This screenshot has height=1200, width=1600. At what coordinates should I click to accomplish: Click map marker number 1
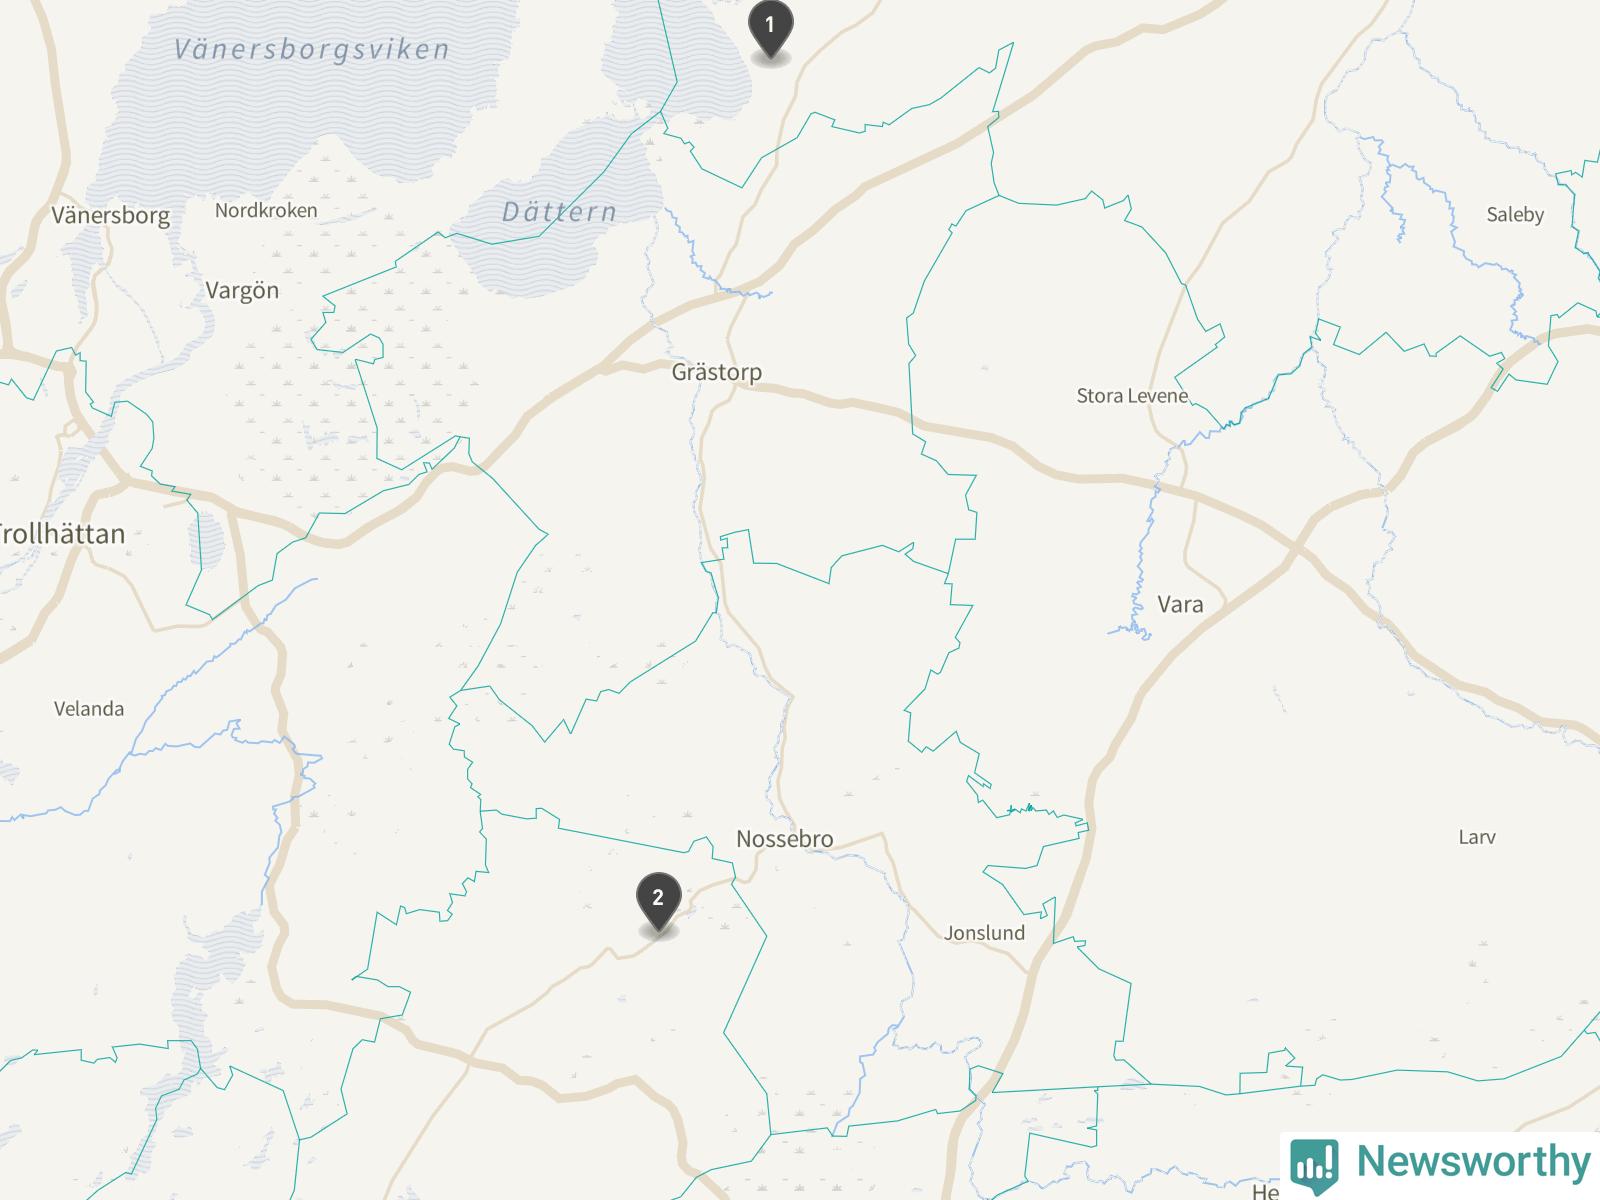point(770,31)
